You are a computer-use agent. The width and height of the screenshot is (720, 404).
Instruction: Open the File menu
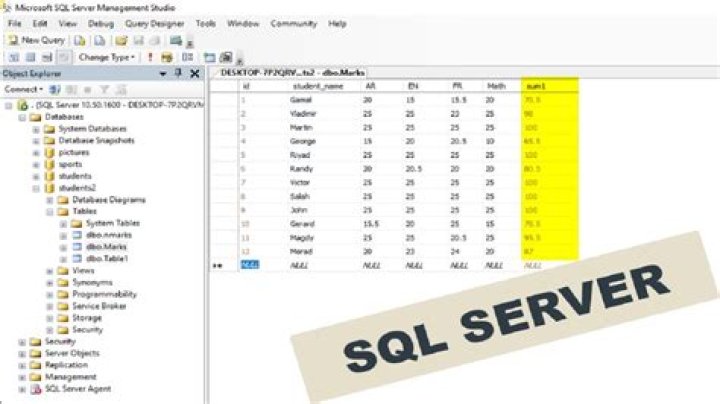point(15,23)
